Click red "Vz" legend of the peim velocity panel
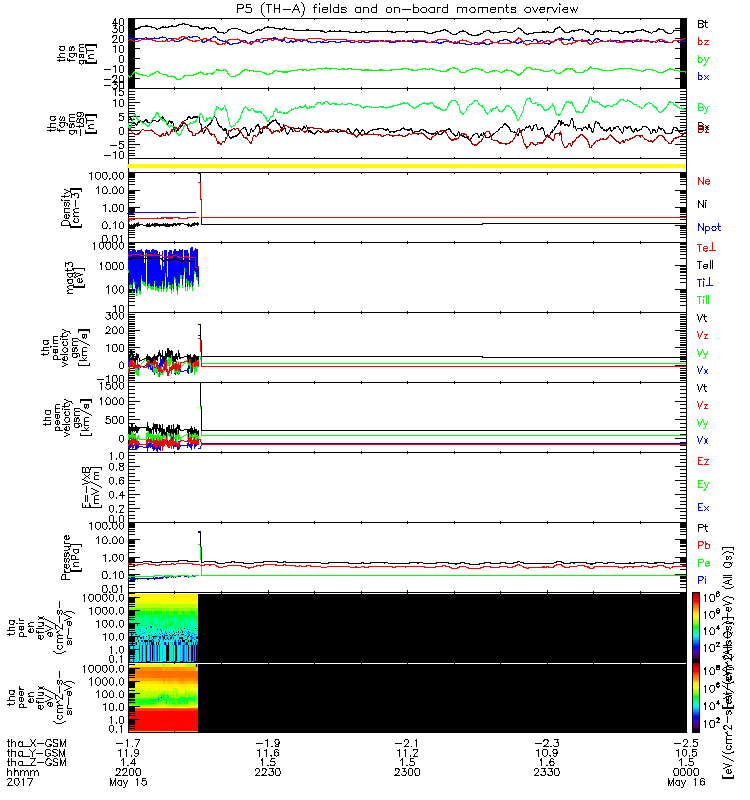Screen dimensions: 750x800 point(703,335)
